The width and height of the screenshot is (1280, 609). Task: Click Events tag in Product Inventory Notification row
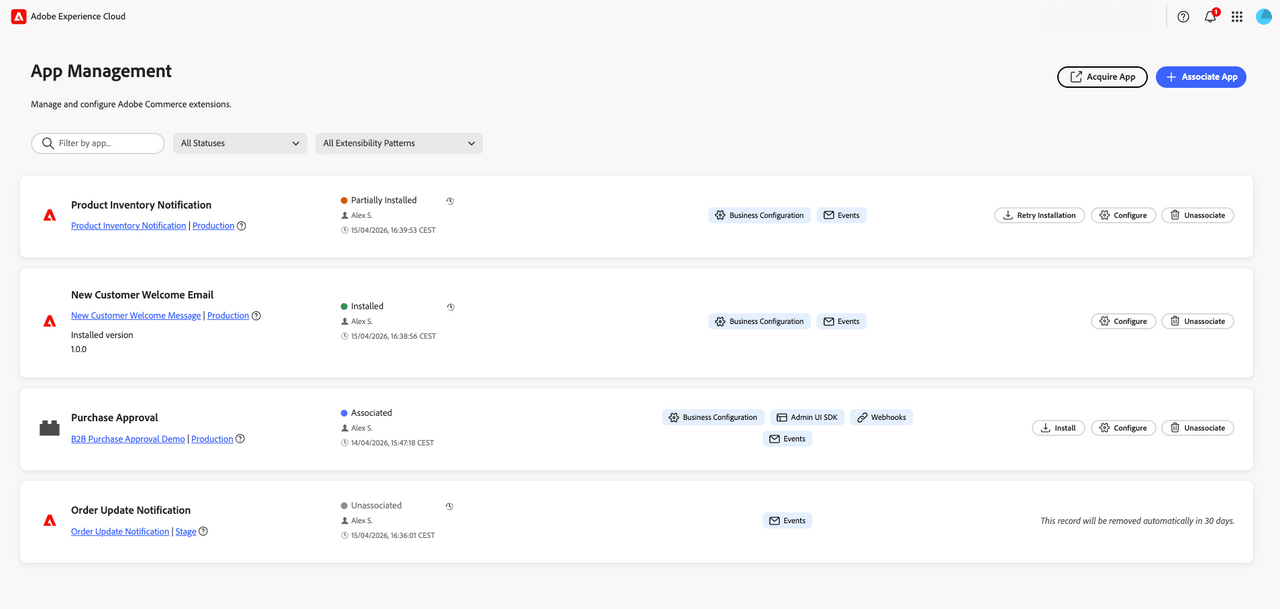tap(841, 215)
